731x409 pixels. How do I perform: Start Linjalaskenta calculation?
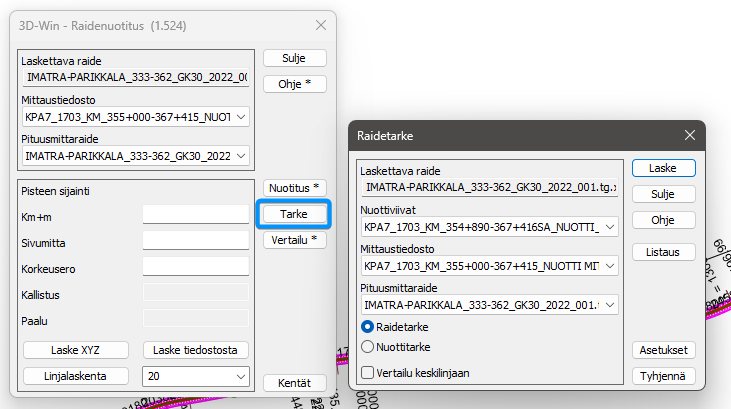76,376
